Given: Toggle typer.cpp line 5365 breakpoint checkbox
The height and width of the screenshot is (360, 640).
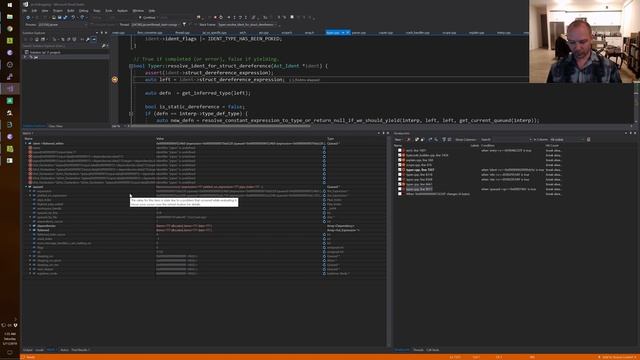Looking at the screenshot, I should (x=400, y=170).
